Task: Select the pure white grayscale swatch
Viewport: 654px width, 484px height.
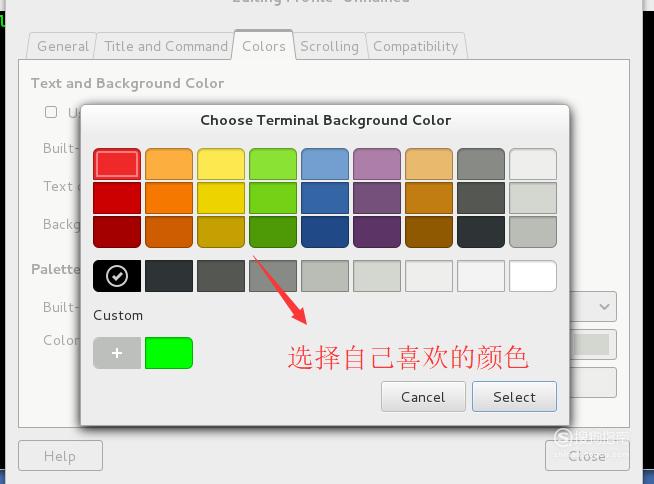Action: click(533, 276)
